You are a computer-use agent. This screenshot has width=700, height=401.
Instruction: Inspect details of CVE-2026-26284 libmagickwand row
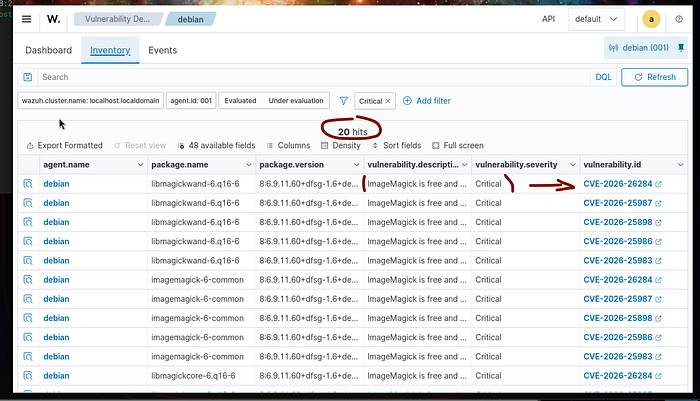28,184
